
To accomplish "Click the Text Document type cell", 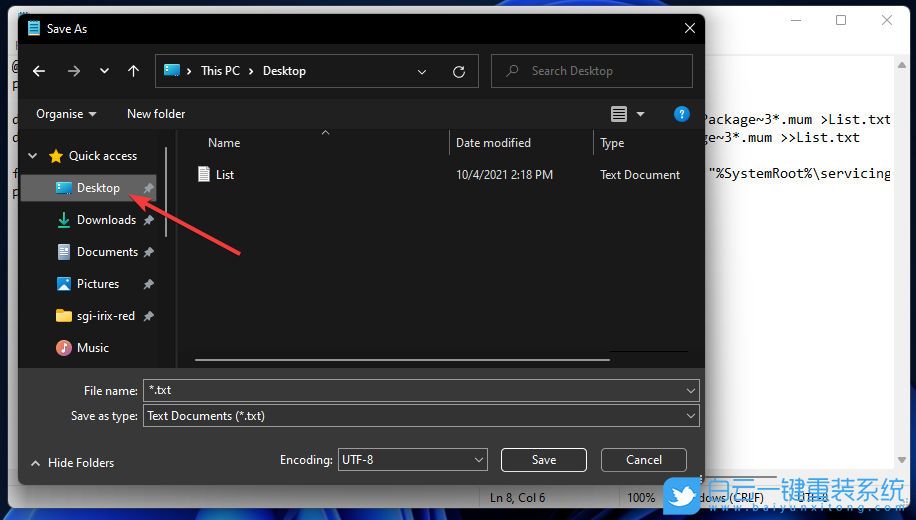I will (640, 175).
